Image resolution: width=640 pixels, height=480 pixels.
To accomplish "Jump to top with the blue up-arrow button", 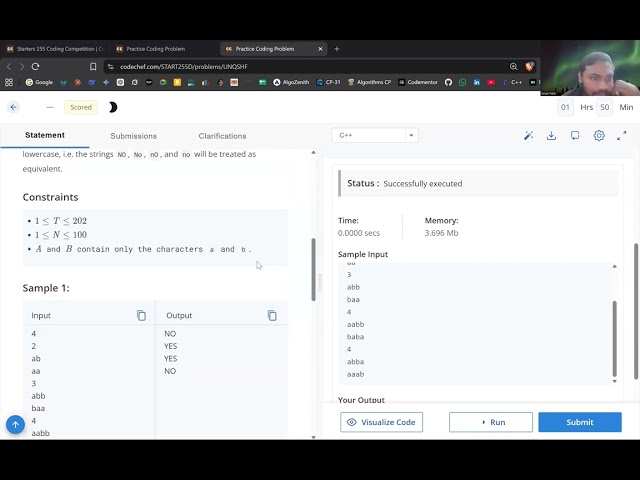I will [15, 425].
